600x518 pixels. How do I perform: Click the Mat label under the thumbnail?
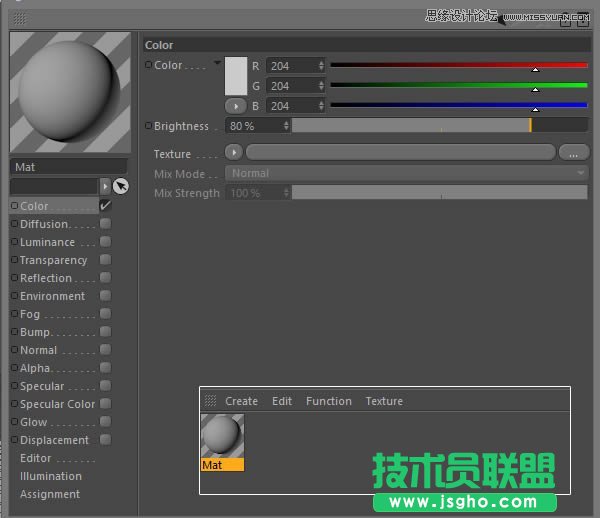222,464
